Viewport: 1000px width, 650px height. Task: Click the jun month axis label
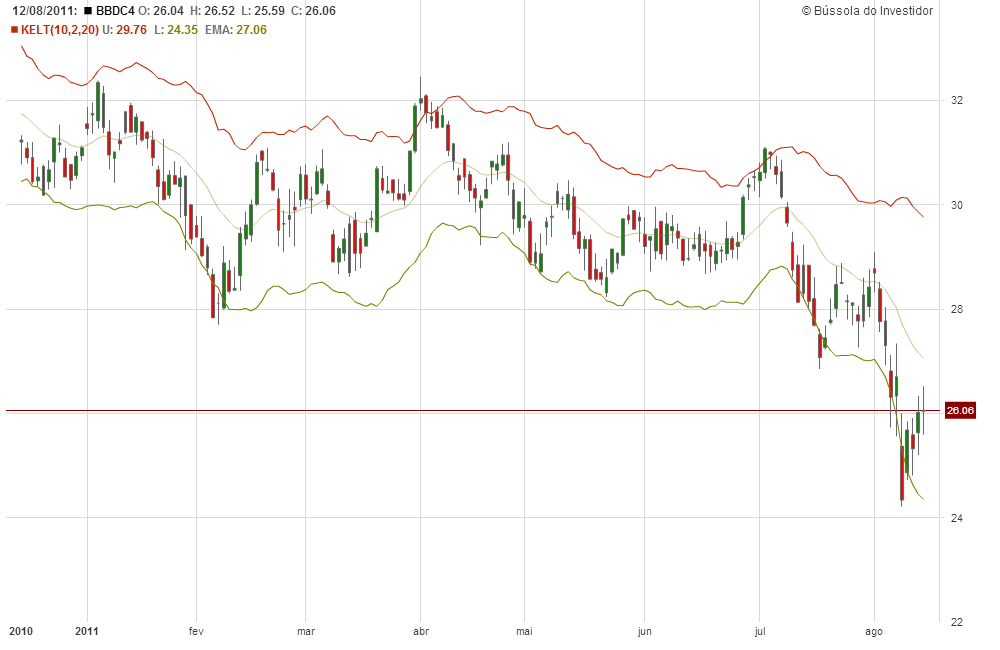pyautogui.click(x=645, y=632)
